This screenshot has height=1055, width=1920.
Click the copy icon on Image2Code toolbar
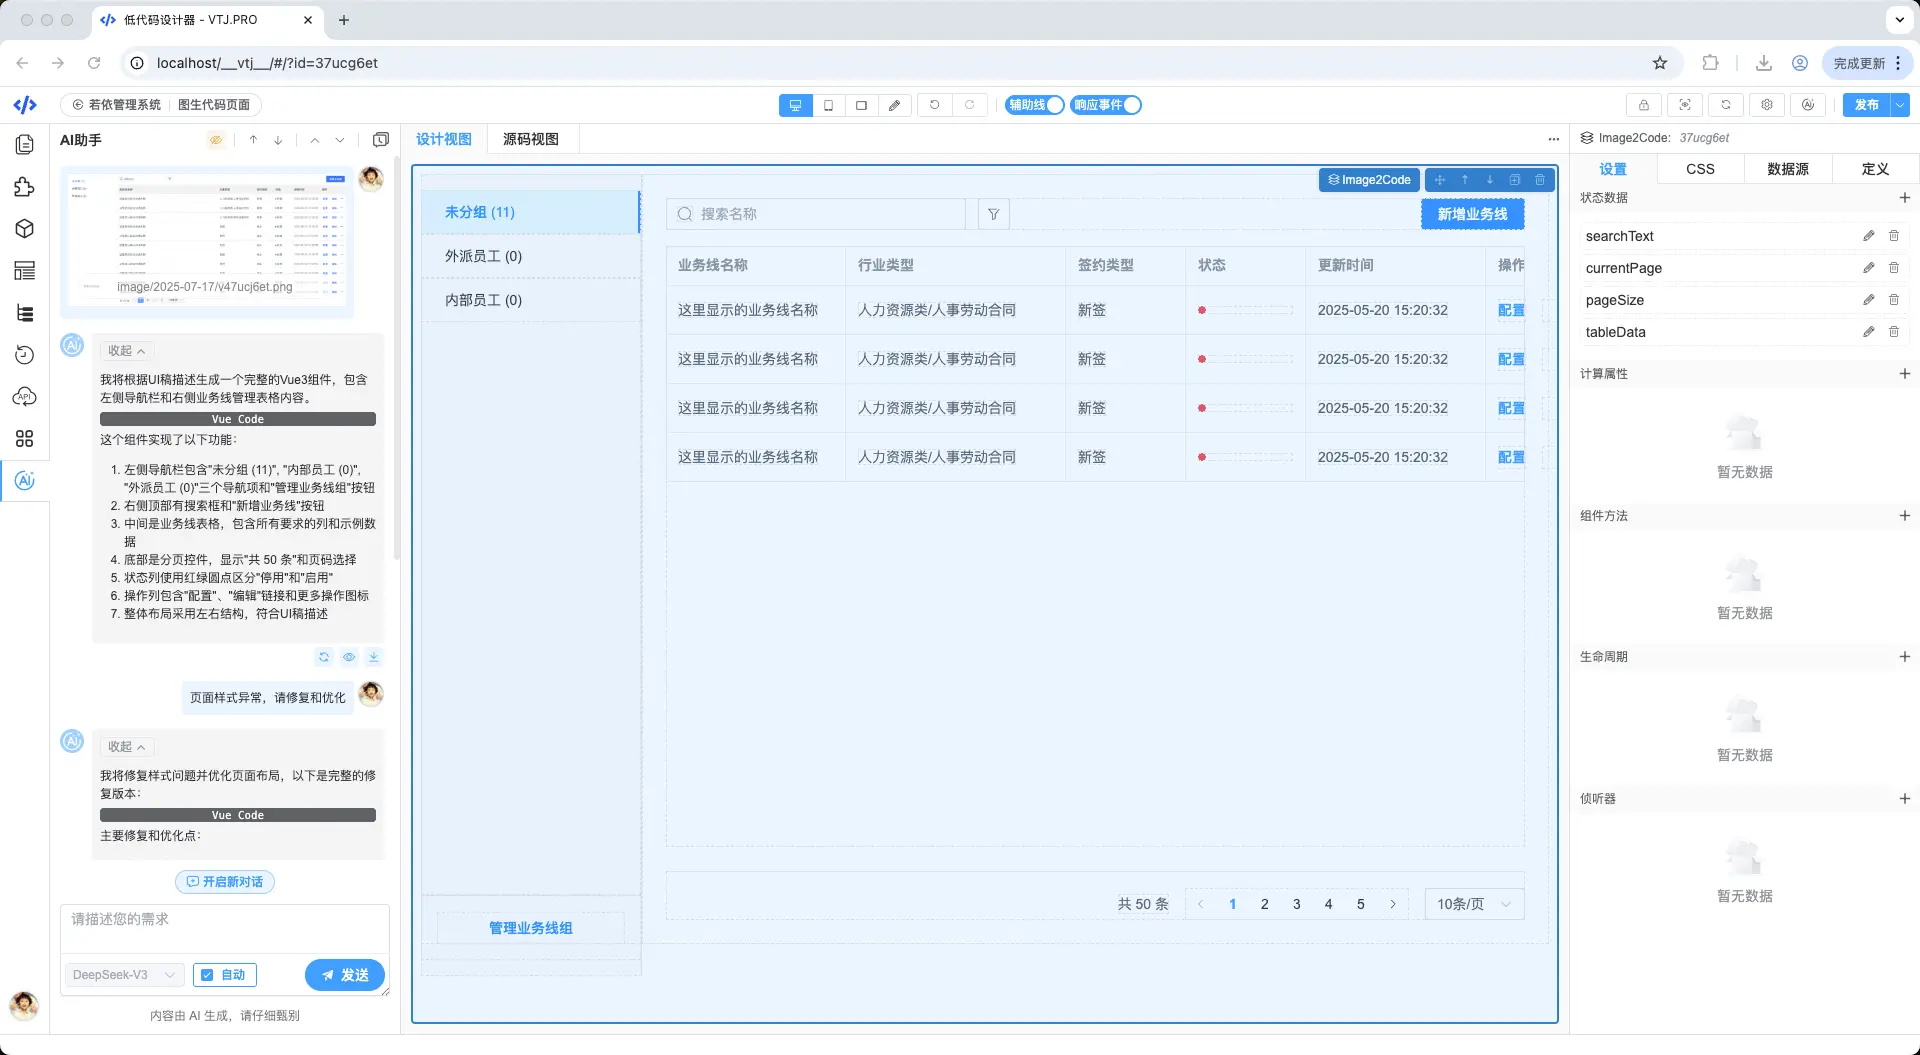[x=1515, y=180]
